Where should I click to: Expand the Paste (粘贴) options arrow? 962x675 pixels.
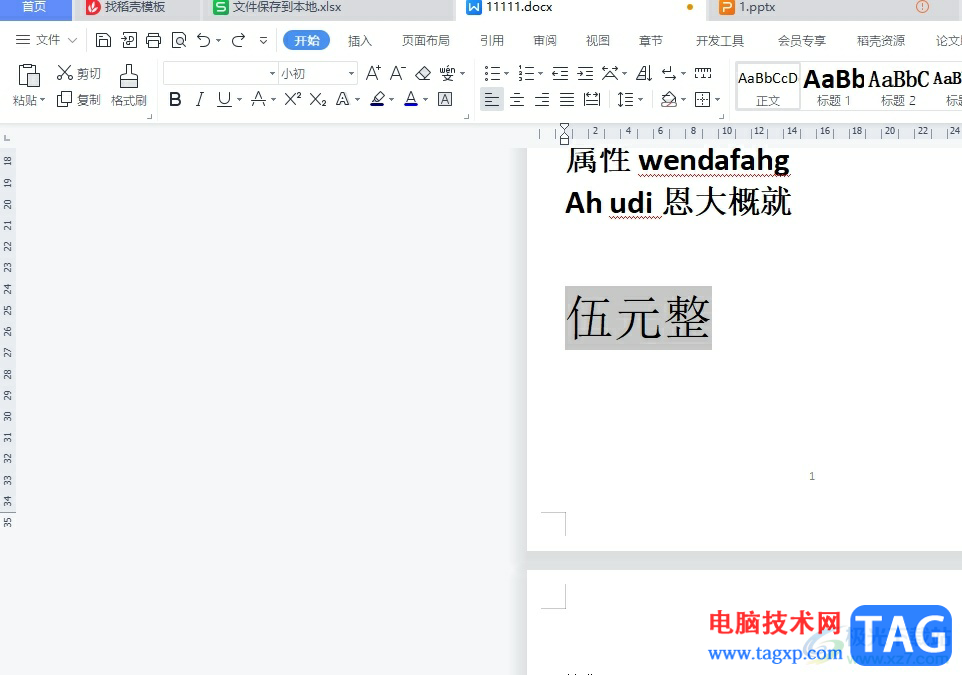click(42, 100)
